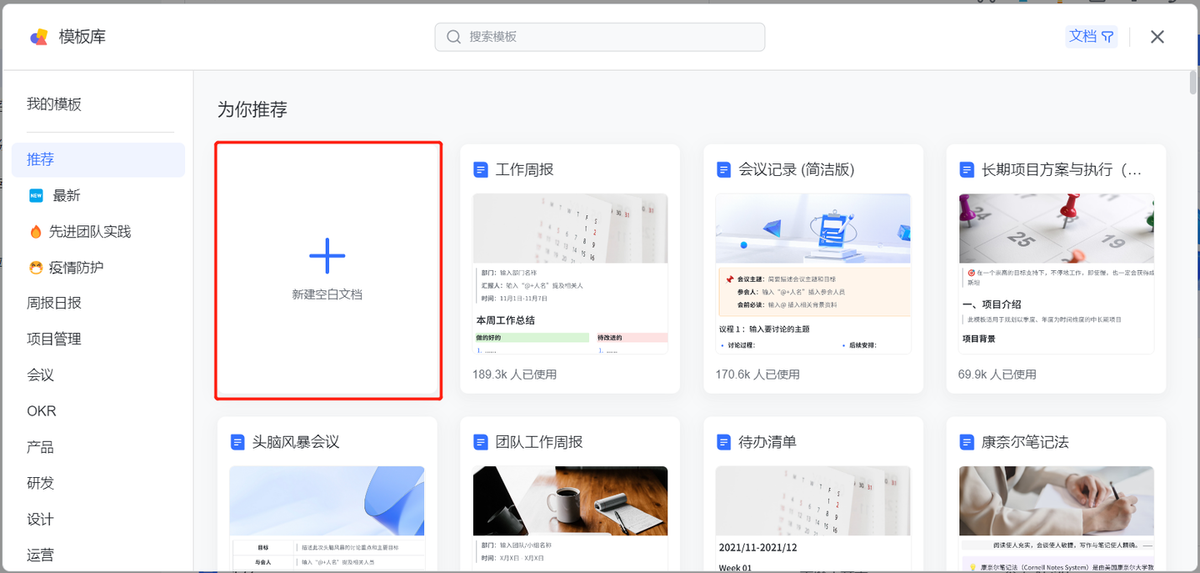Open 会议记录 (简洁版) template title
The image size is (1200, 573).
point(796,170)
